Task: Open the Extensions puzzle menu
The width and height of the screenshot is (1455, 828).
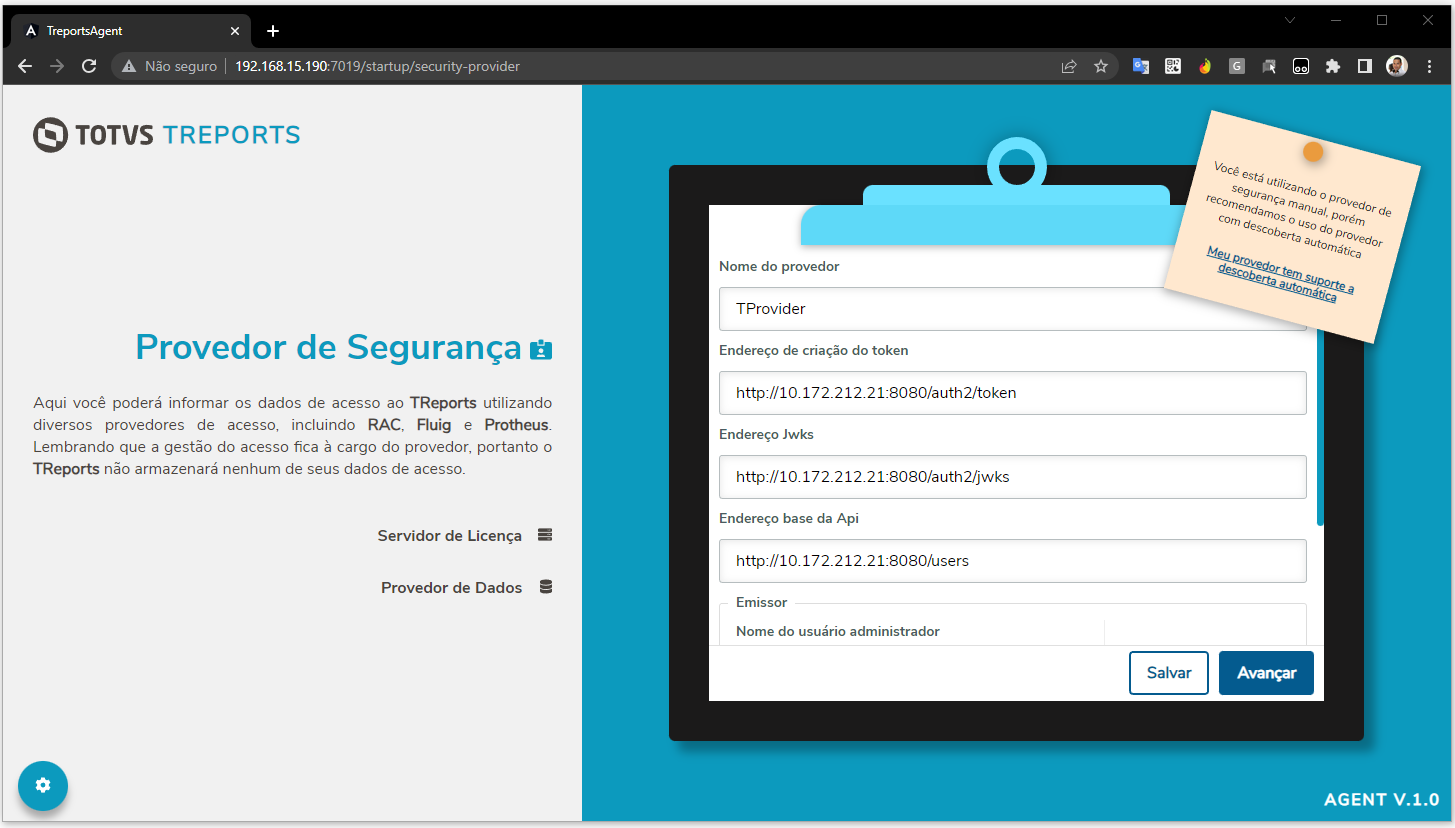Action: (x=1332, y=67)
